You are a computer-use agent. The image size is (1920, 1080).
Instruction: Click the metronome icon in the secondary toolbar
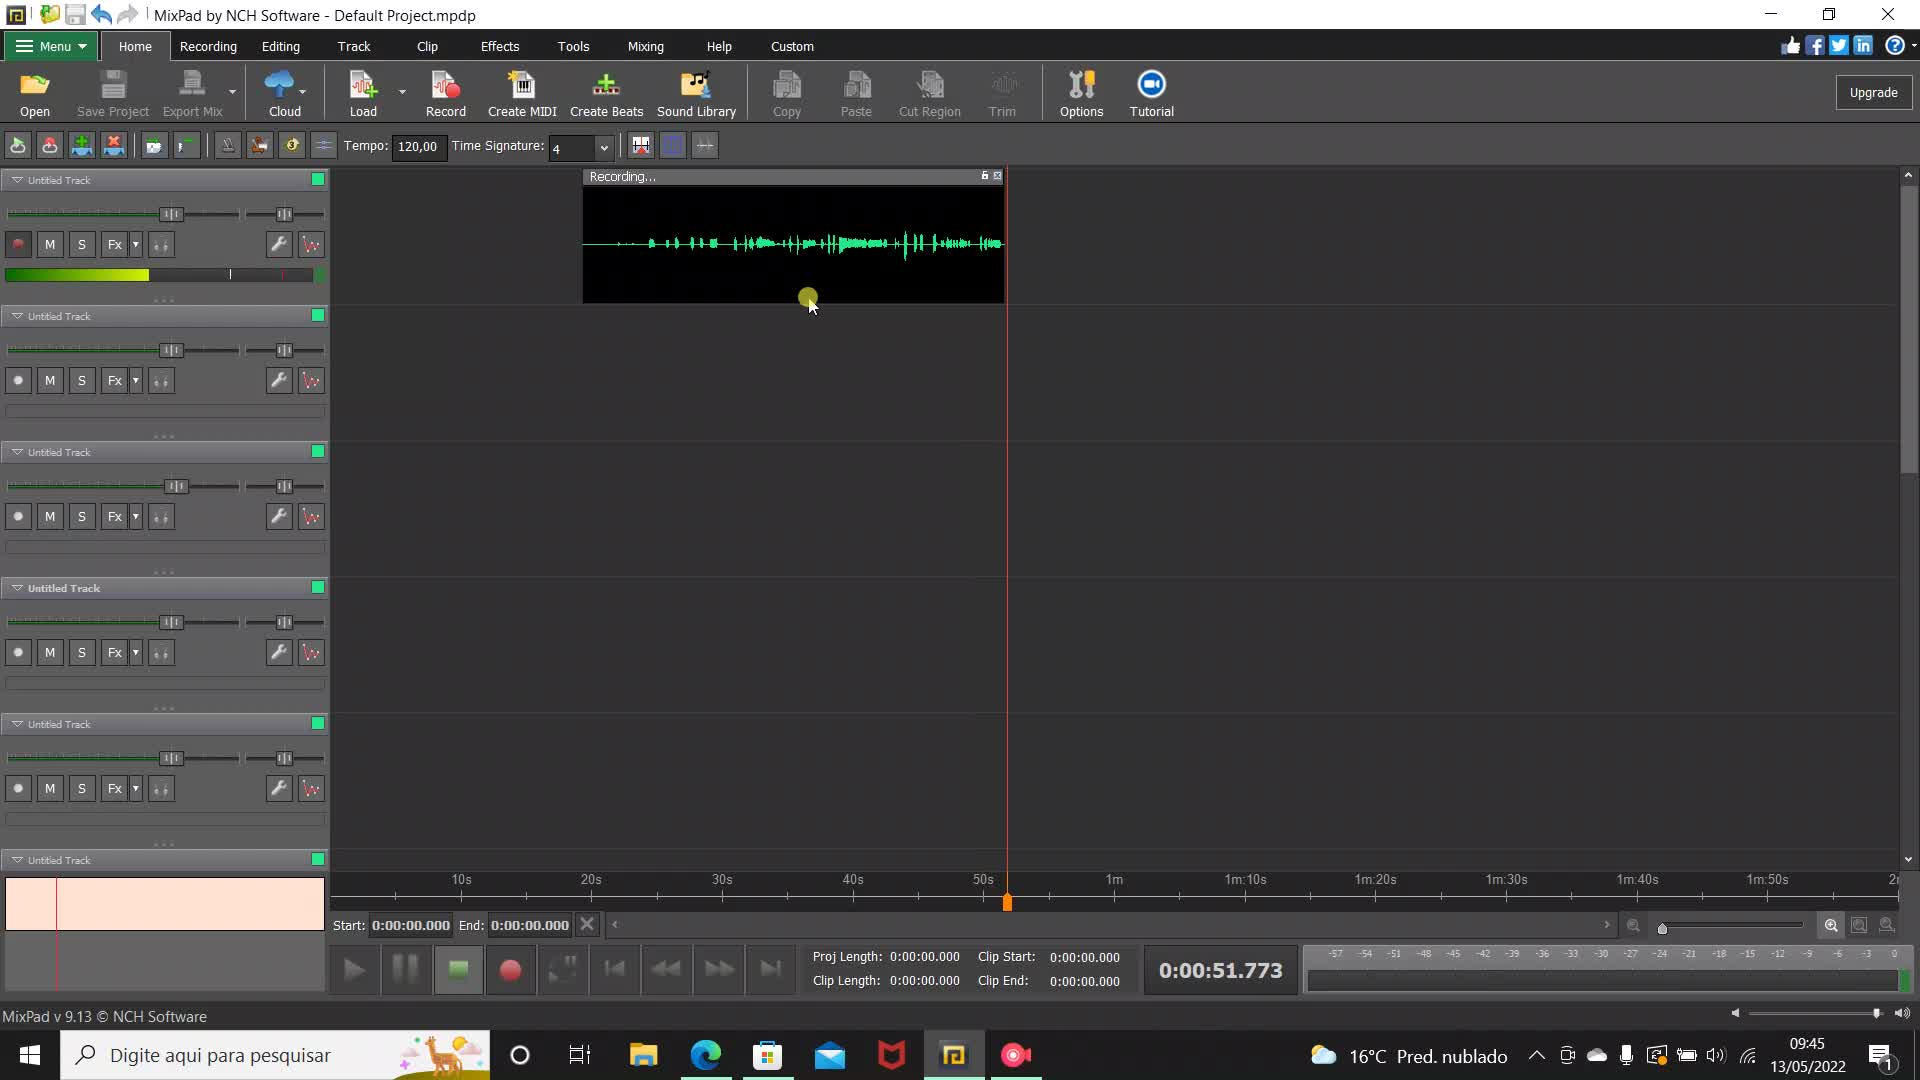pyautogui.click(x=227, y=146)
